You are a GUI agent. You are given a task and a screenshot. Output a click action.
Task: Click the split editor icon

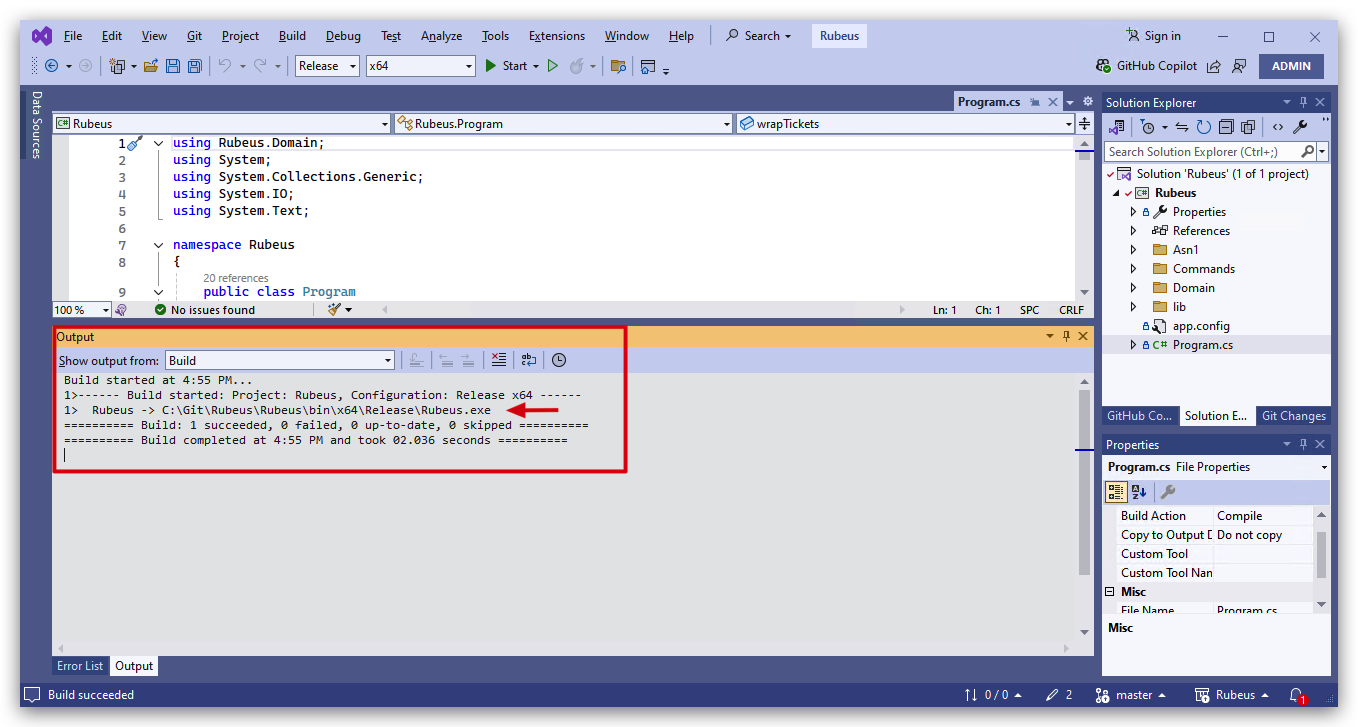click(1084, 124)
